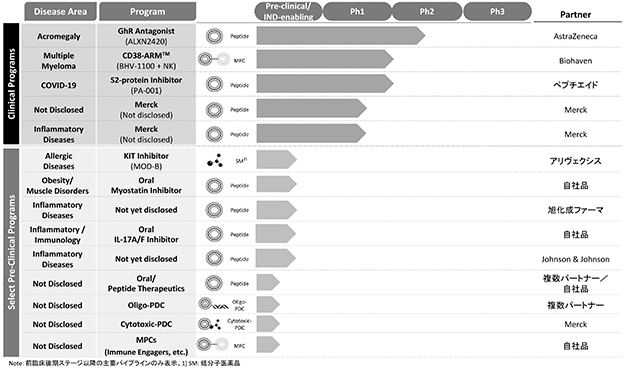This screenshot has height=371, width=624.
Task: Click the Select Pre-Clinical Programs vertical label
Action: [x=12, y=252]
